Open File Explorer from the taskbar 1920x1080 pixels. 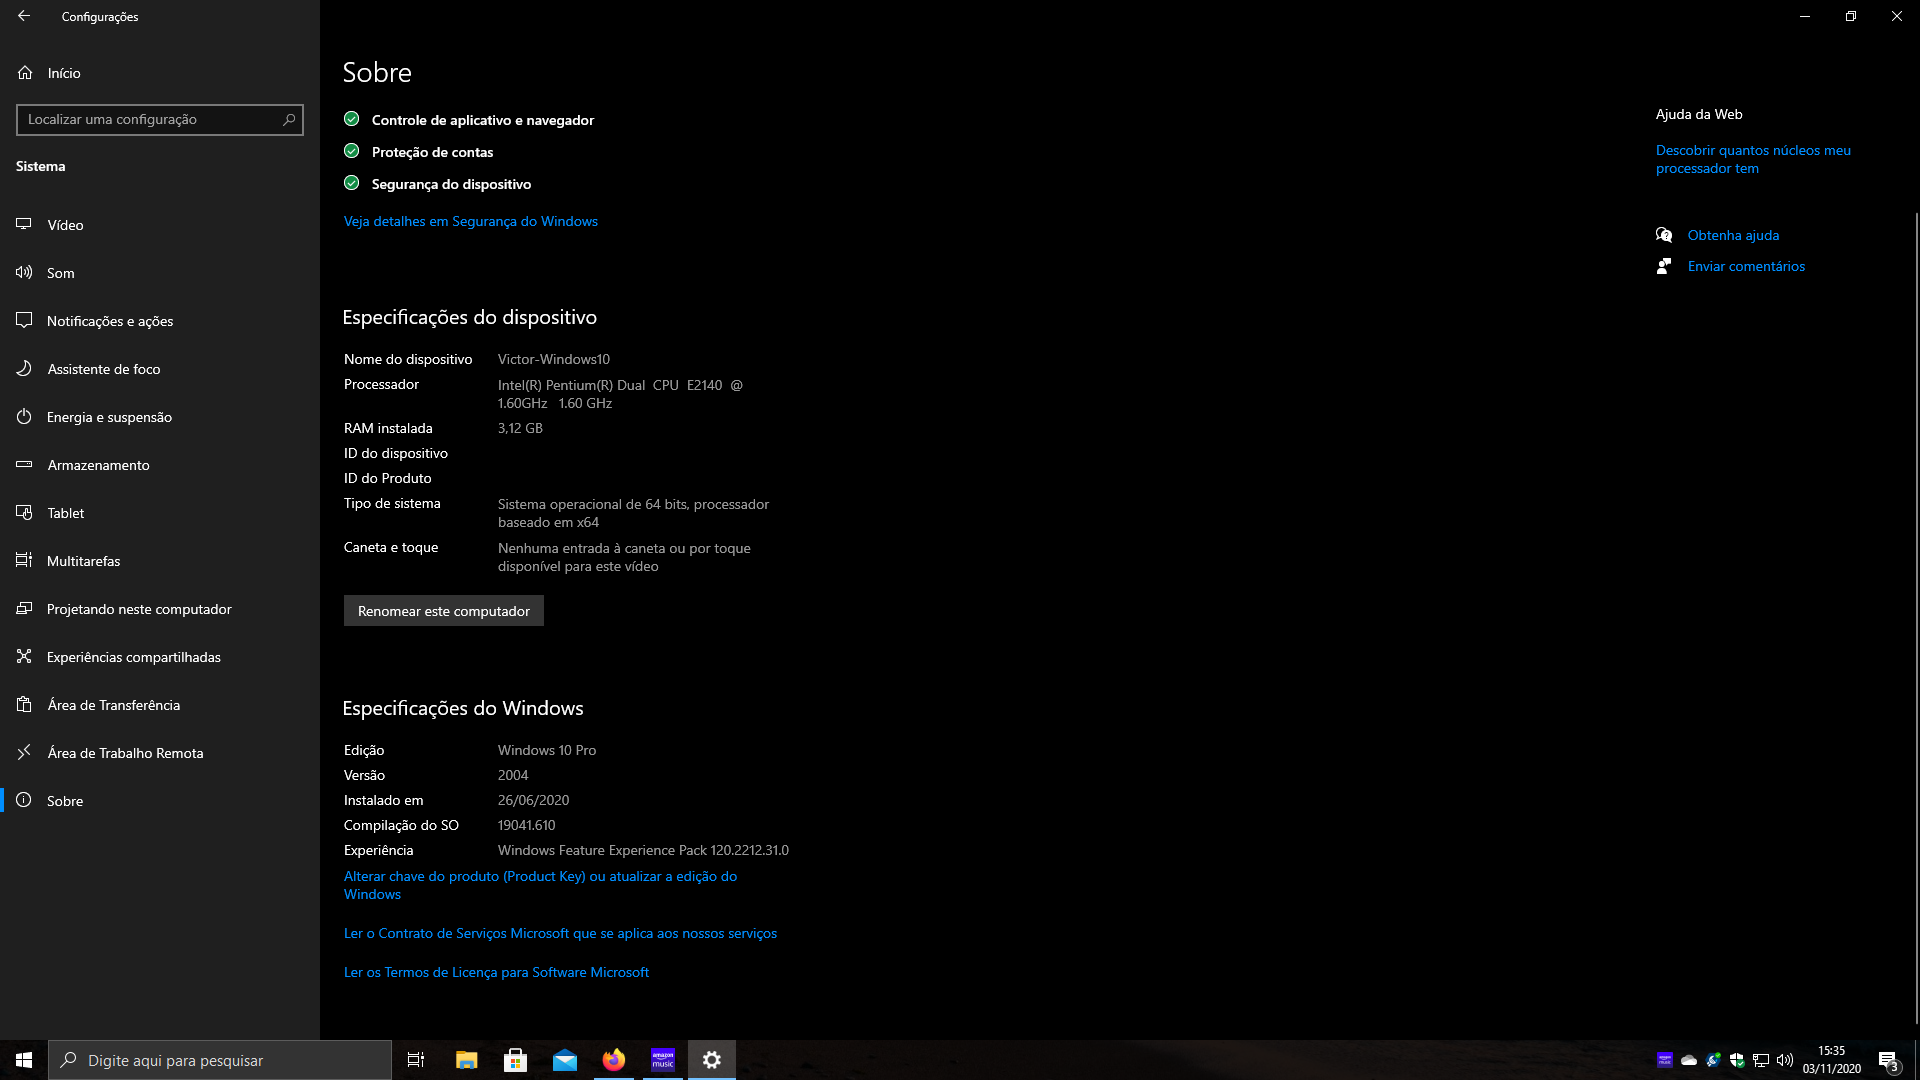tap(466, 1060)
